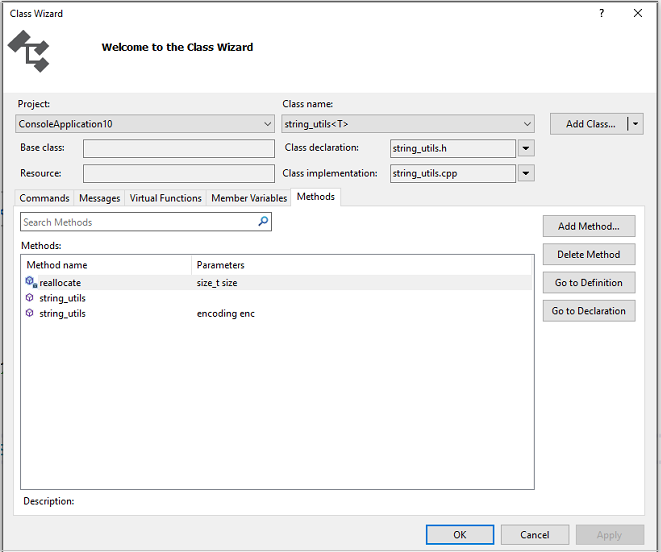Expand the Project combo box

click(x=267, y=124)
